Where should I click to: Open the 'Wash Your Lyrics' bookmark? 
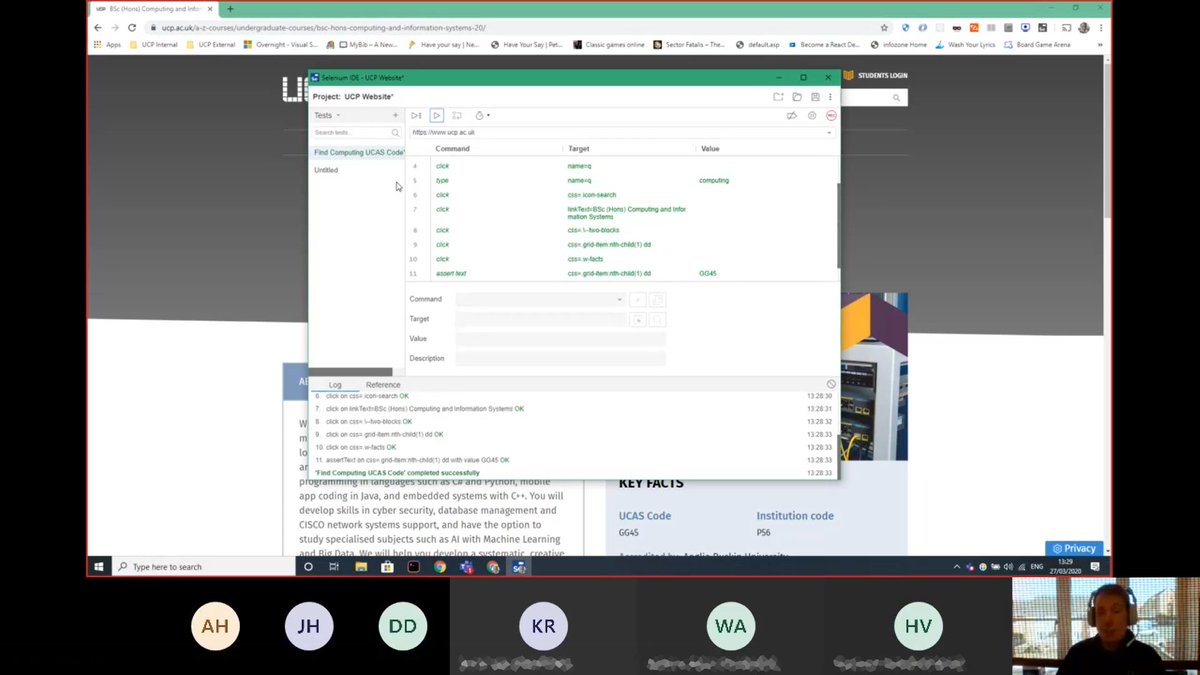click(966, 44)
